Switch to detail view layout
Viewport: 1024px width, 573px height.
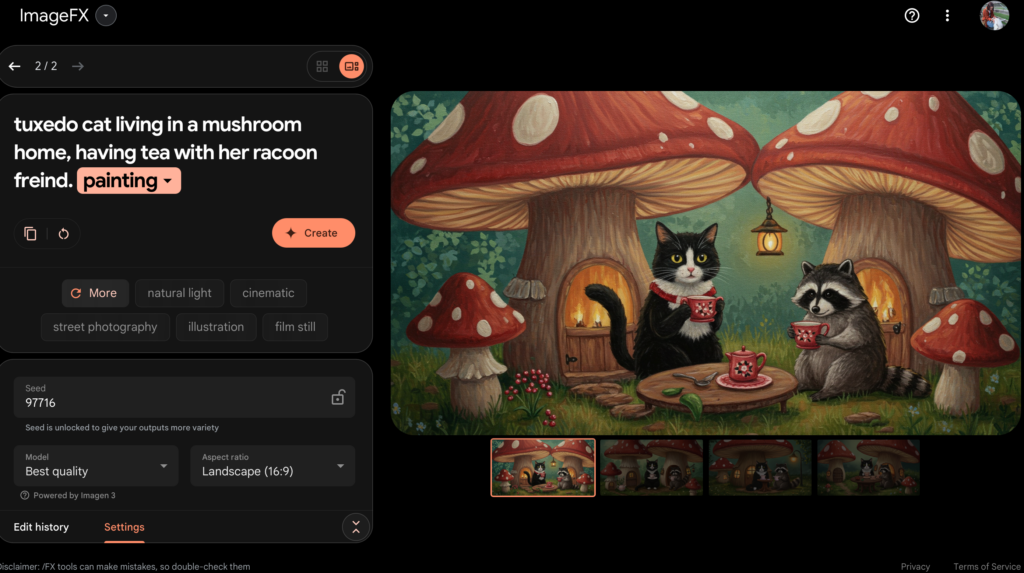click(x=351, y=67)
